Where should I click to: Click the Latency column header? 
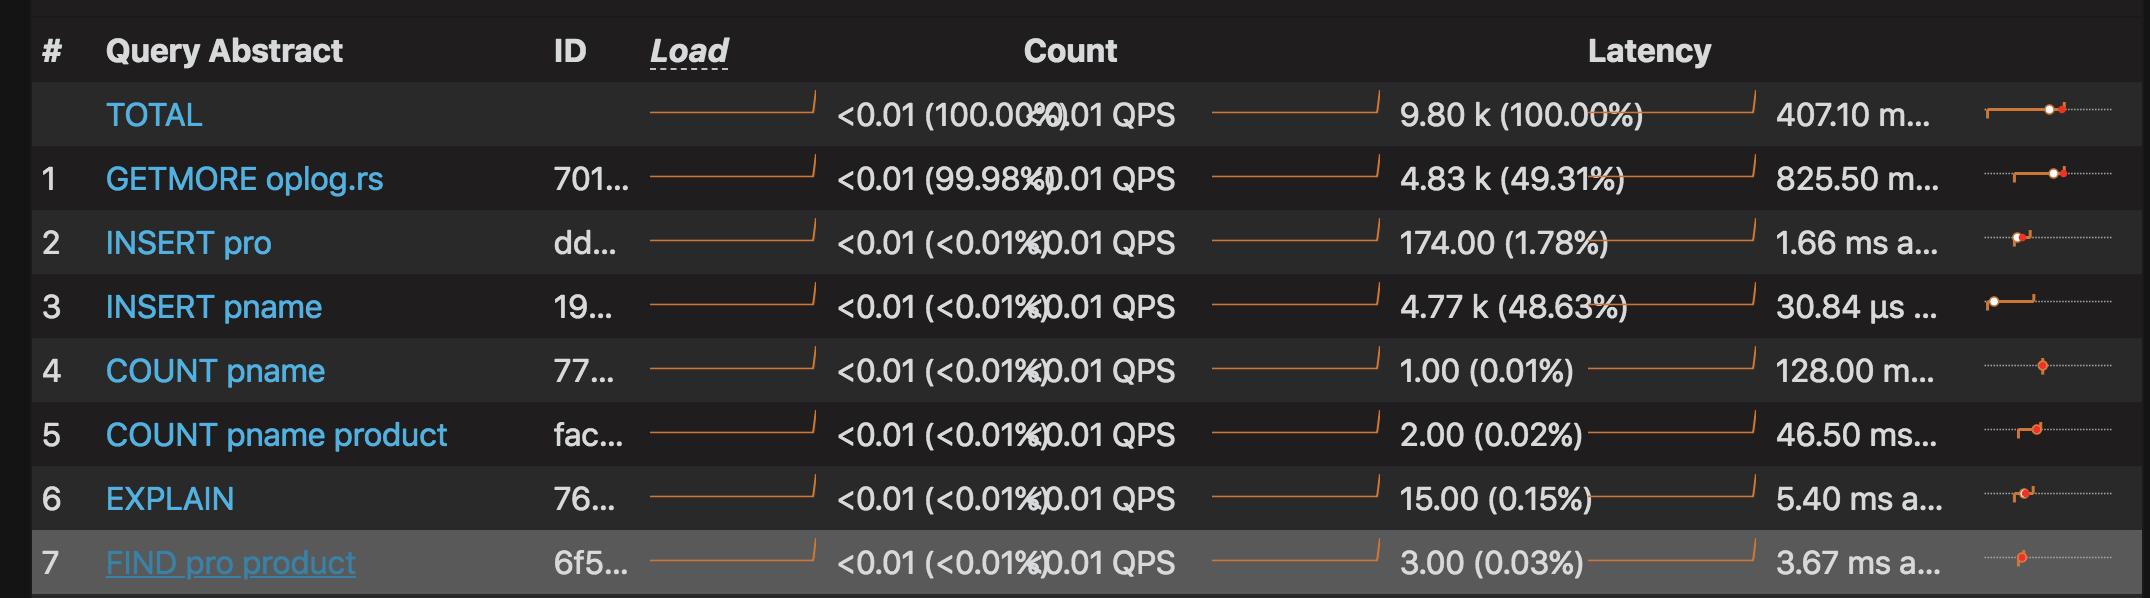(x=1649, y=51)
